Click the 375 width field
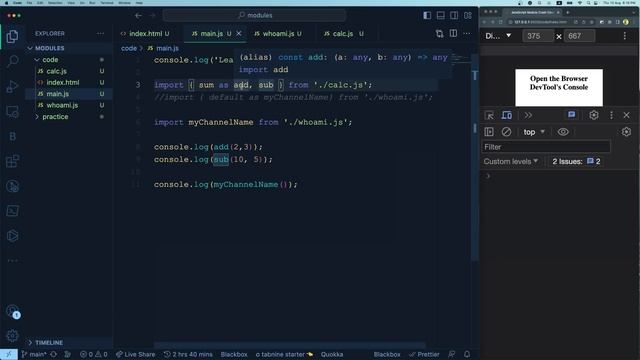The height and width of the screenshot is (360, 640). click(538, 36)
